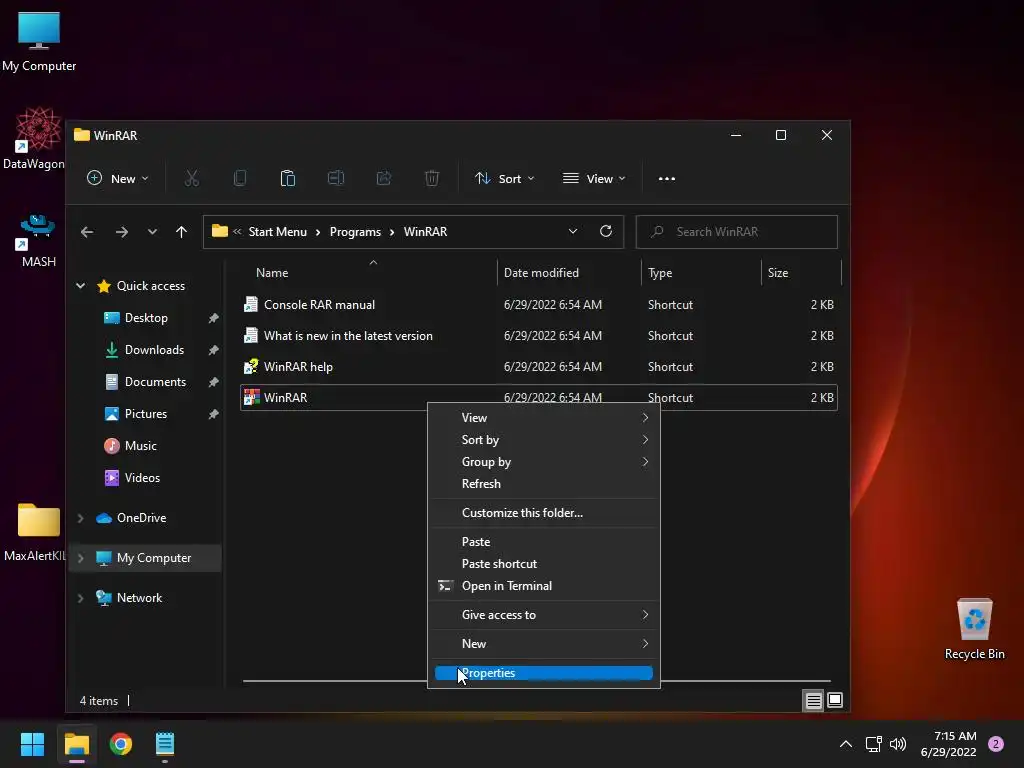The image size is (1024, 768).
Task: Select the Recycle Bin desktop icon
Action: [974, 629]
